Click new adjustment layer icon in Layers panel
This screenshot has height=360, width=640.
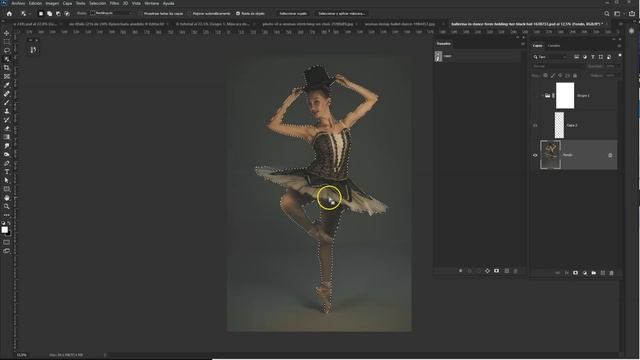pyautogui.click(x=584, y=273)
